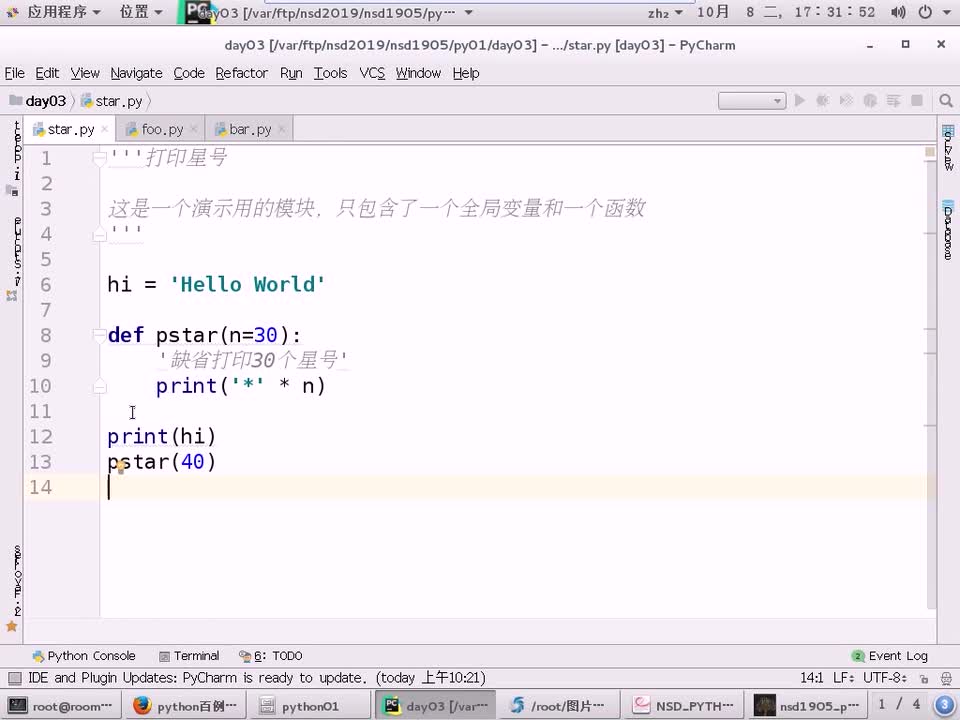960x720 pixels.
Task: Open the Favorites tool window star
Action: click(12, 626)
